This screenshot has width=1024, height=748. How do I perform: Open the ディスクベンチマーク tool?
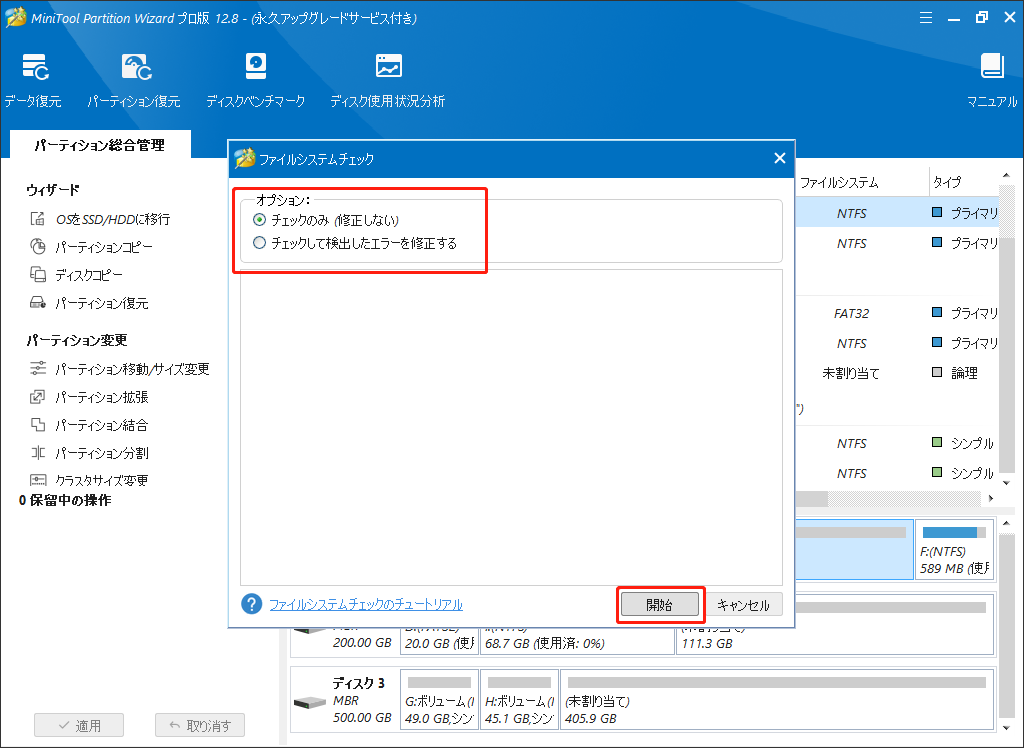pyautogui.click(x=255, y=68)
